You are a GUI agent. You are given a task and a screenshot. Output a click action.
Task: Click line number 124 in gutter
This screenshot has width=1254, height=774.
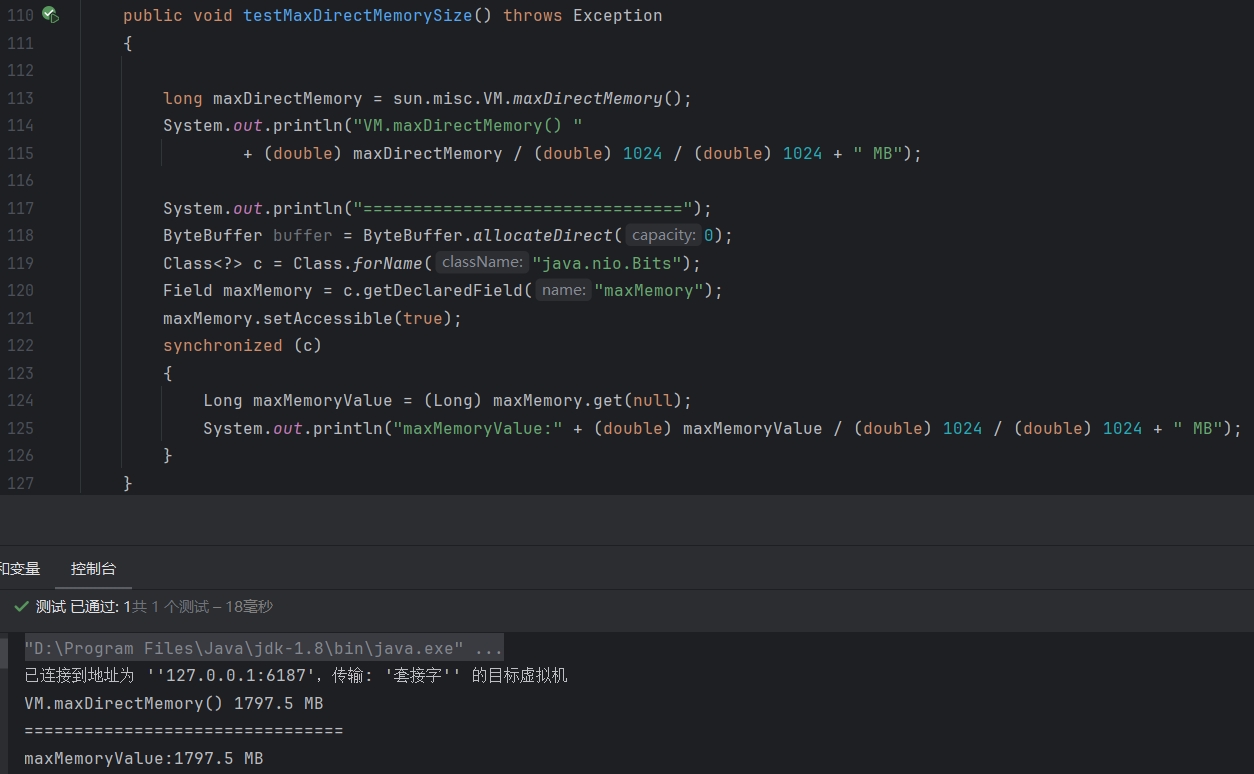[x=20, y=400]
